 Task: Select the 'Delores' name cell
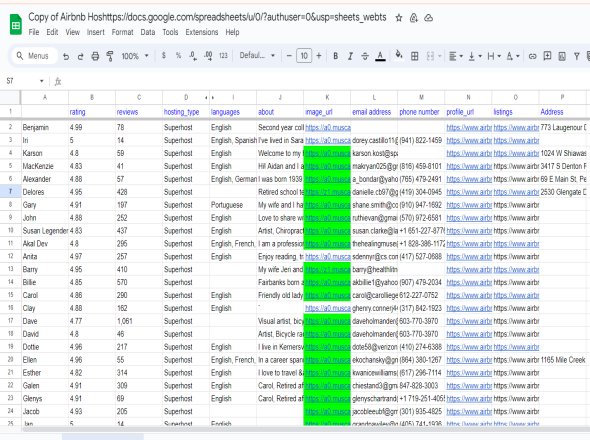(x=45, y=192)
